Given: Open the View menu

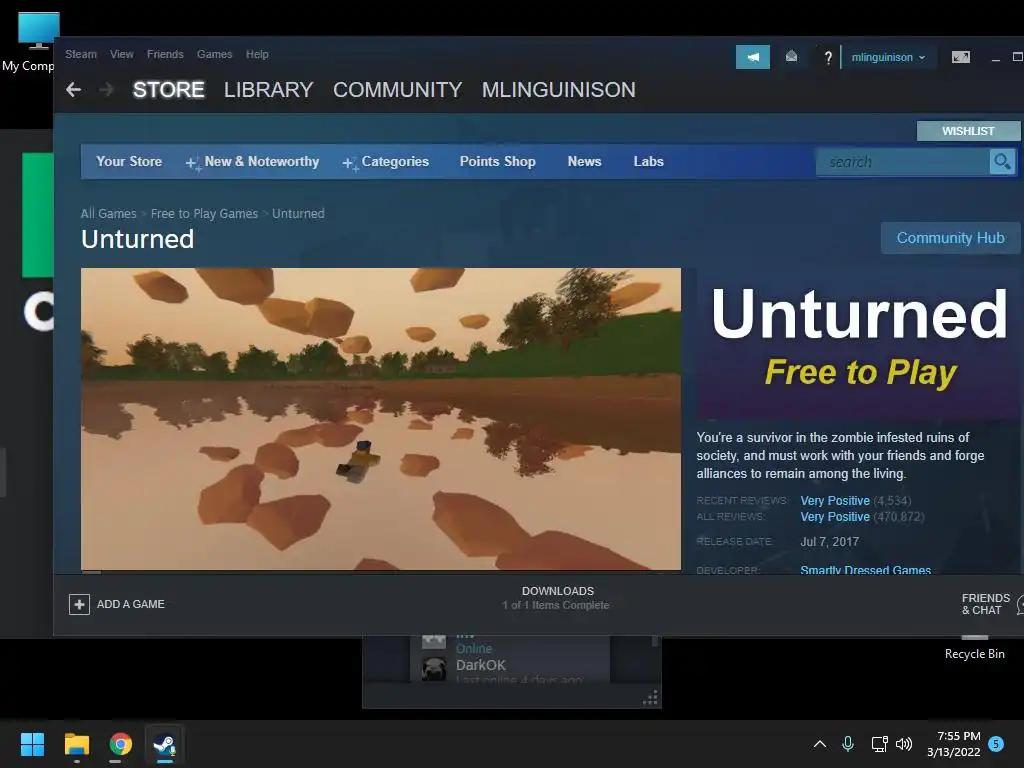Looking at the screenshot, I should (121, 54).
